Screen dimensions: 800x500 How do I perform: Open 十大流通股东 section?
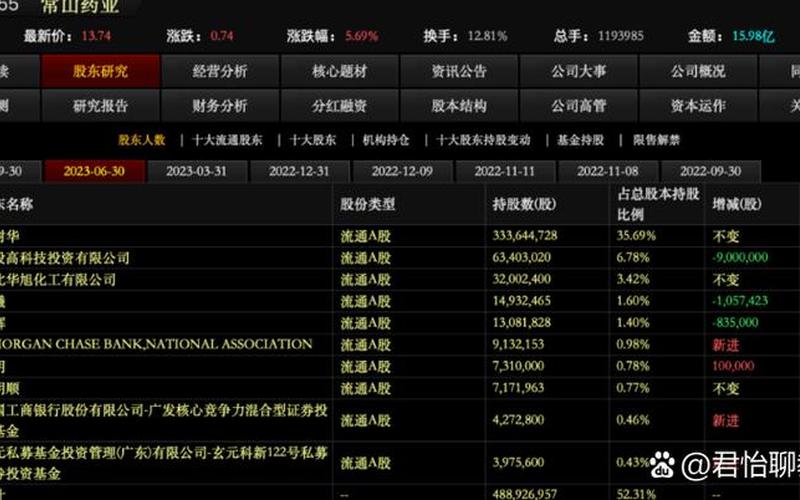pos(227,140)
